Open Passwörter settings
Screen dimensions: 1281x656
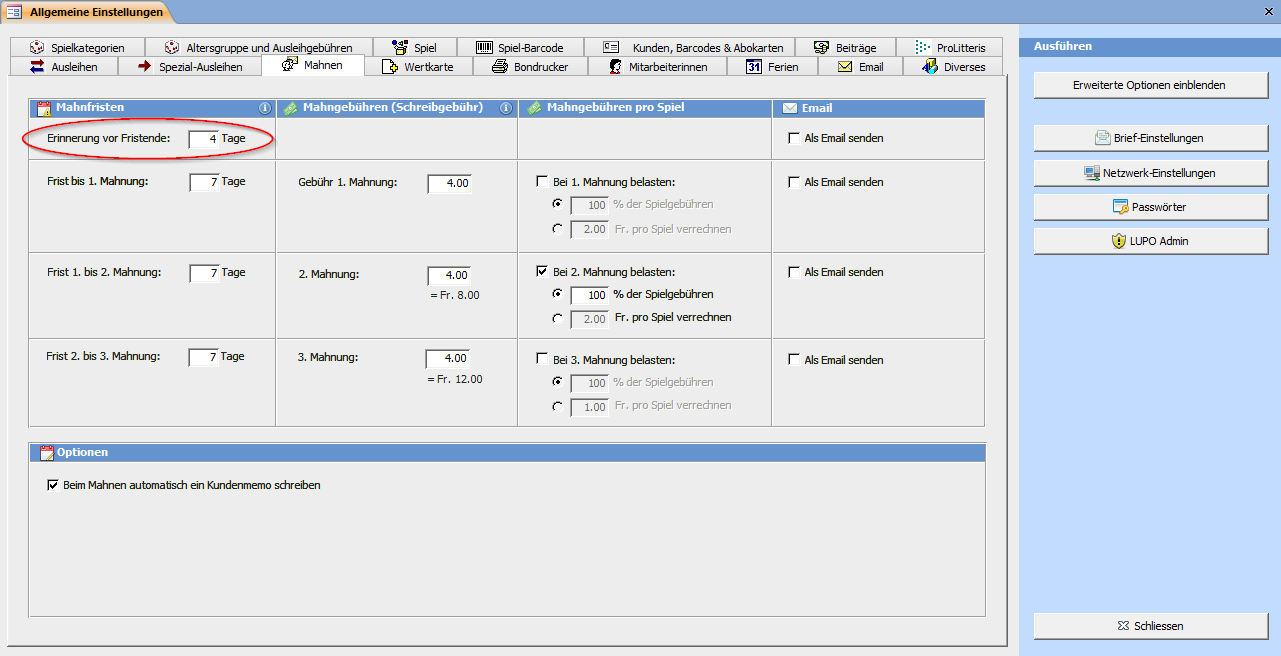pos(1151,207)
